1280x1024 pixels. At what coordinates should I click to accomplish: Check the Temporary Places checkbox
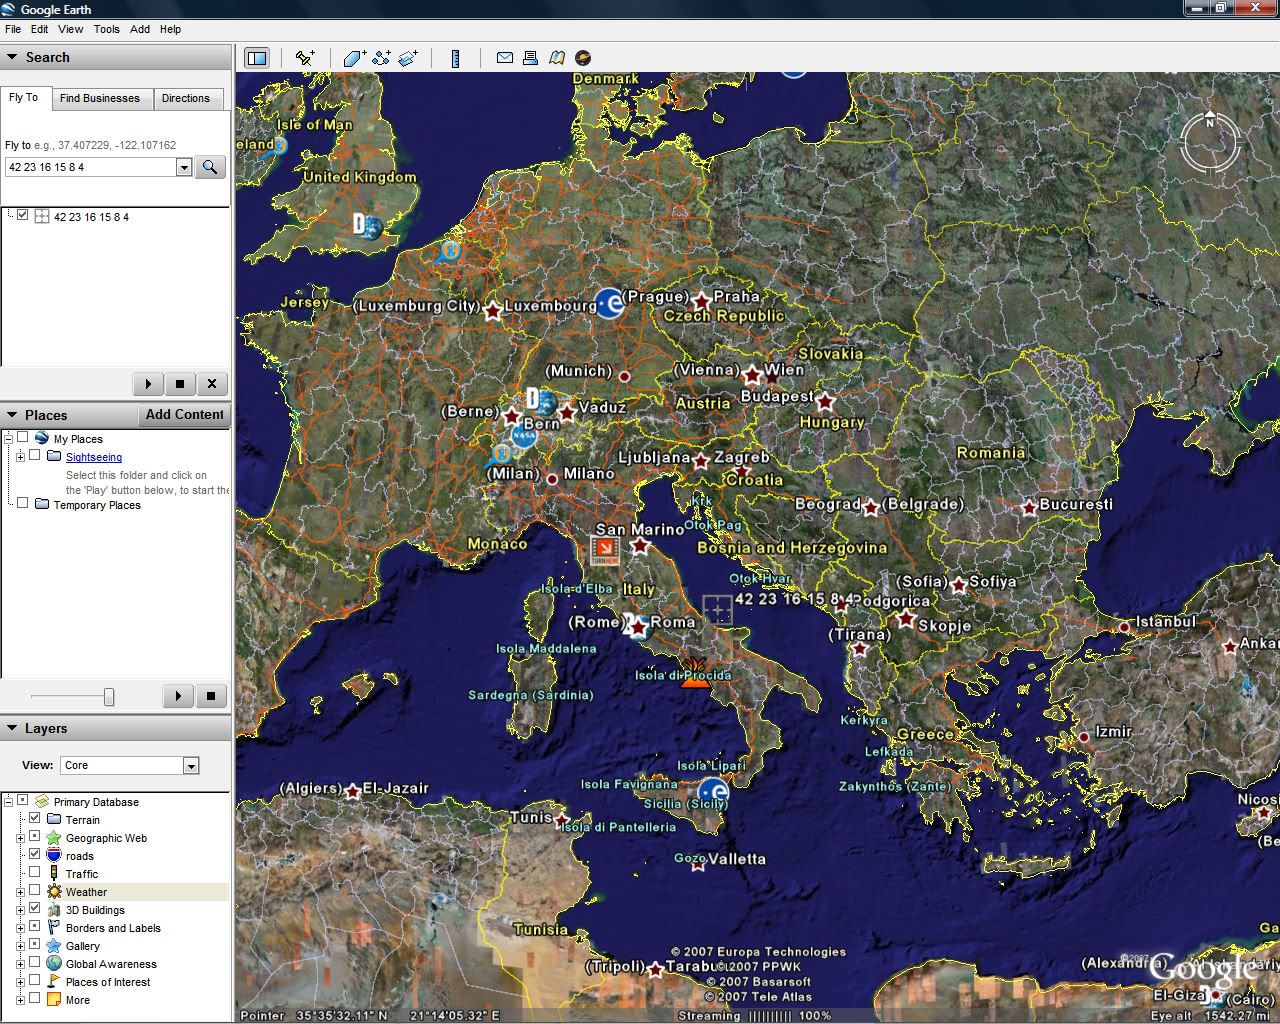23,504
